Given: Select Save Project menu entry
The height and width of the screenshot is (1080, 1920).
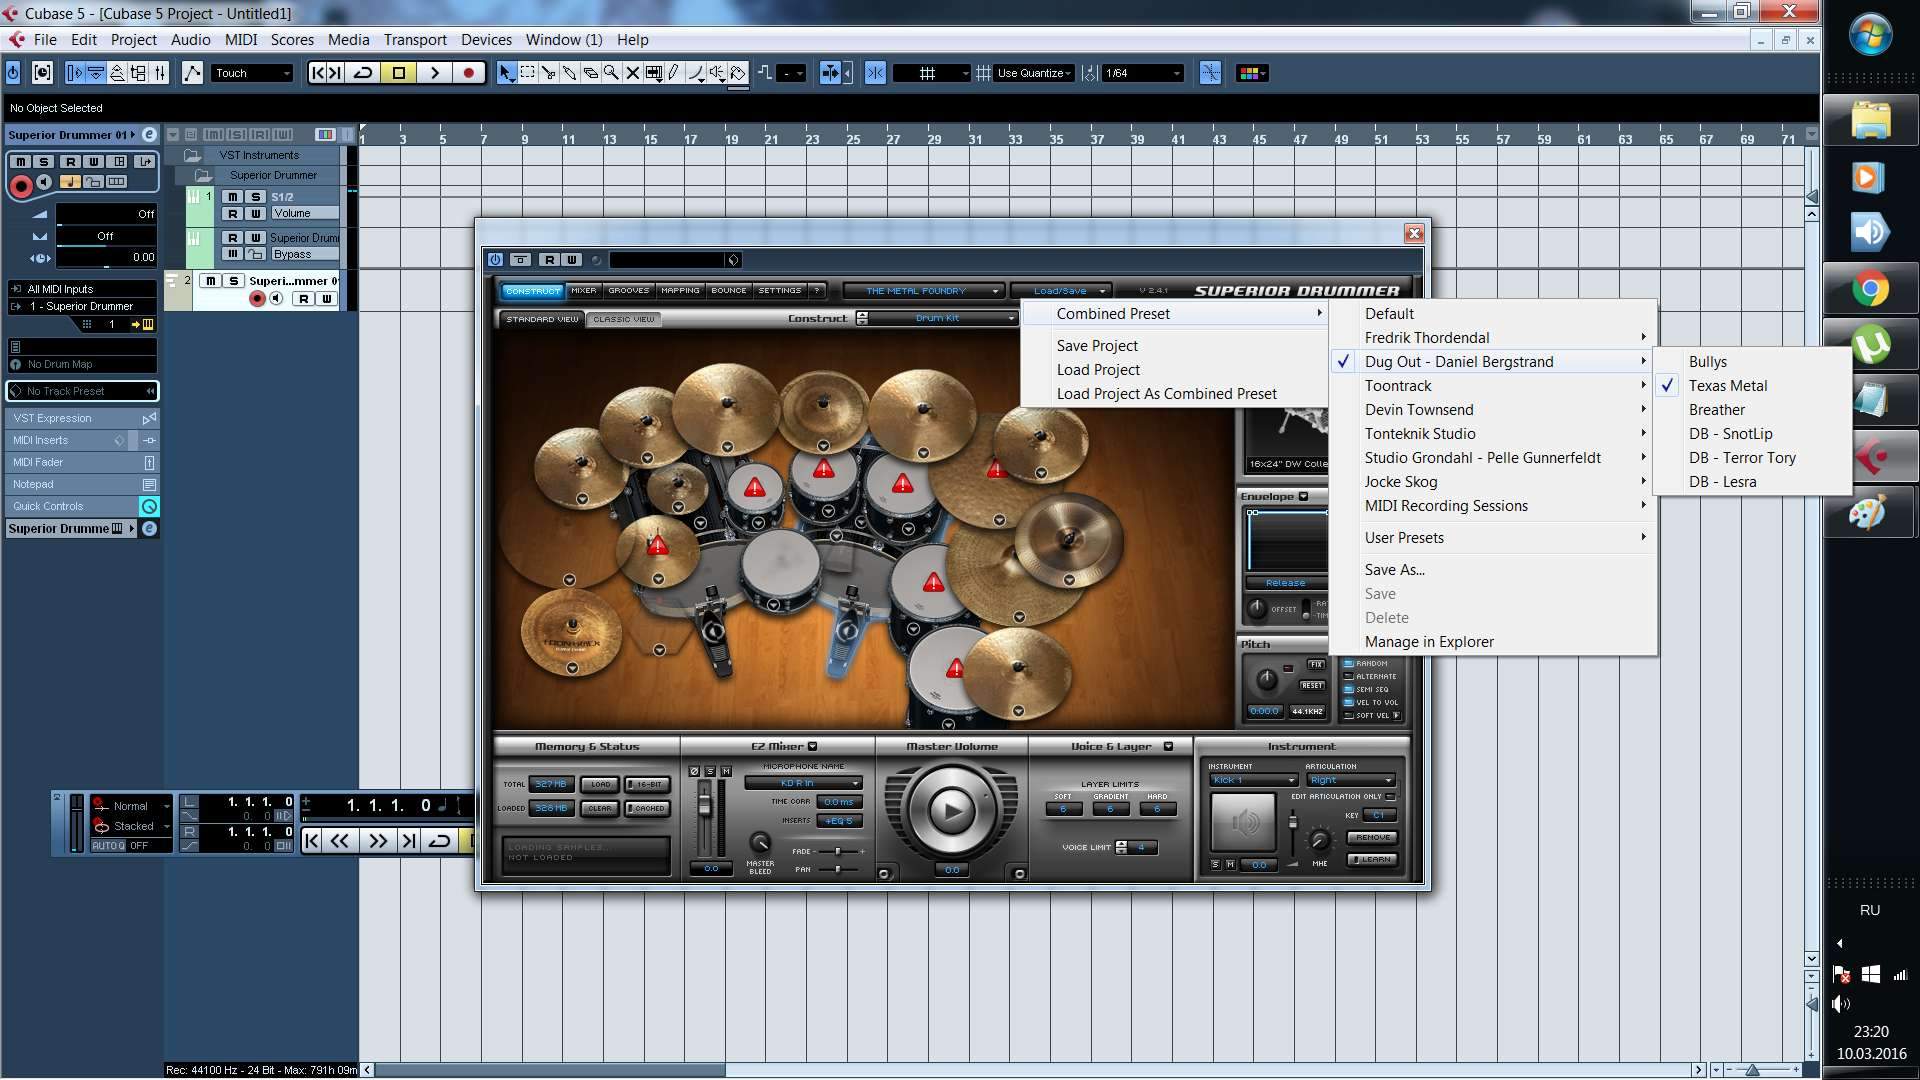Looking at the screenshot, I should pyautogui.click(x=1097, y=346).
